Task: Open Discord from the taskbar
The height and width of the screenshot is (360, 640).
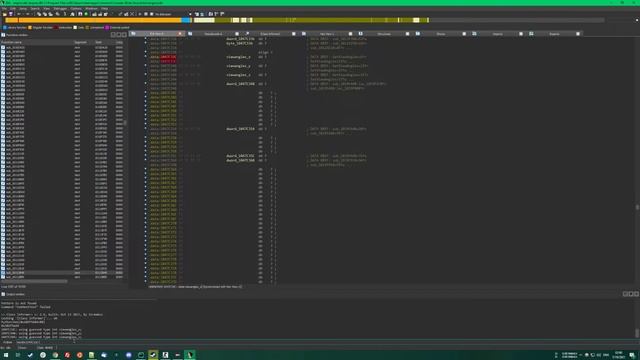Action: 129,355
